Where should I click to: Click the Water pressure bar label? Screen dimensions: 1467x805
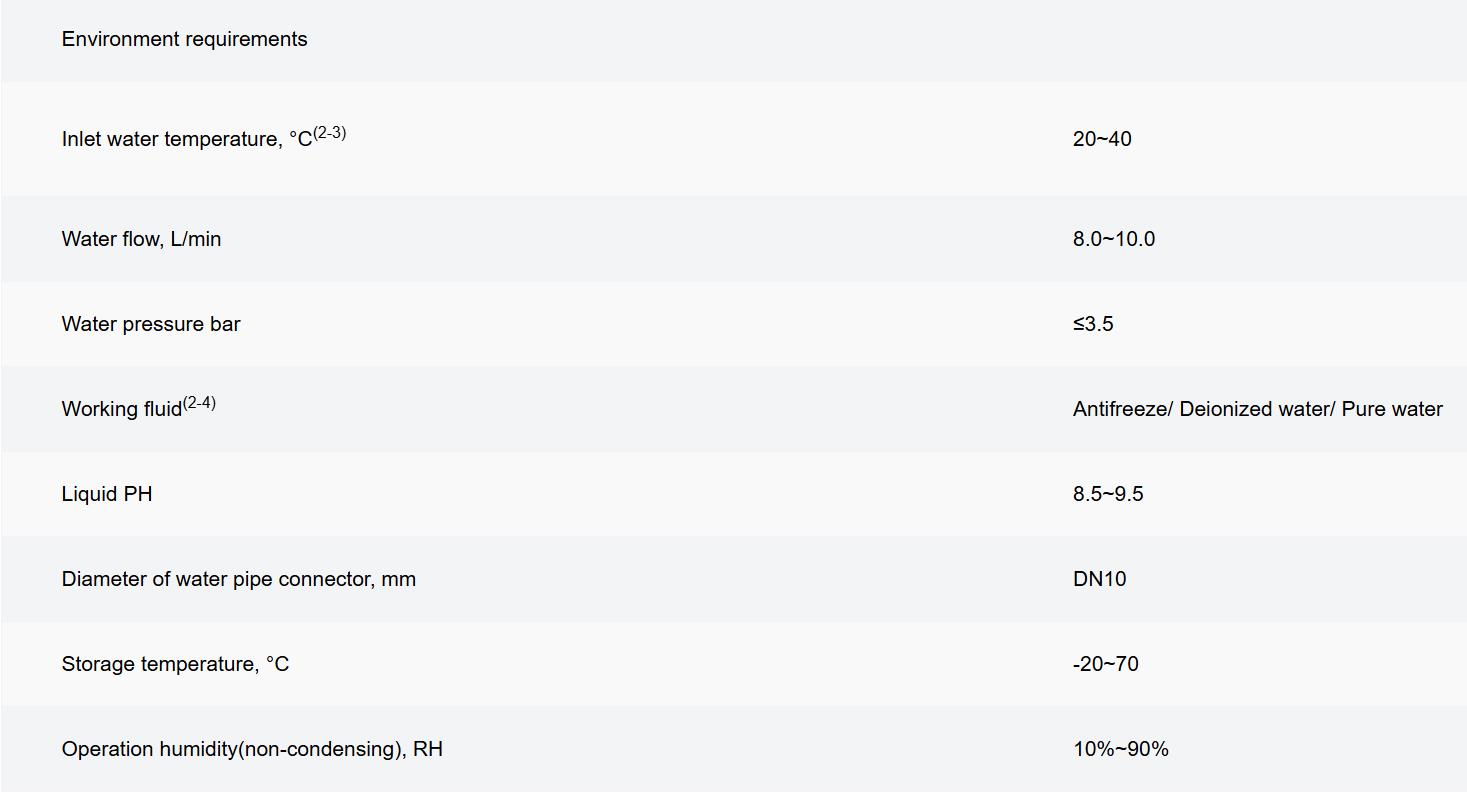150,324
